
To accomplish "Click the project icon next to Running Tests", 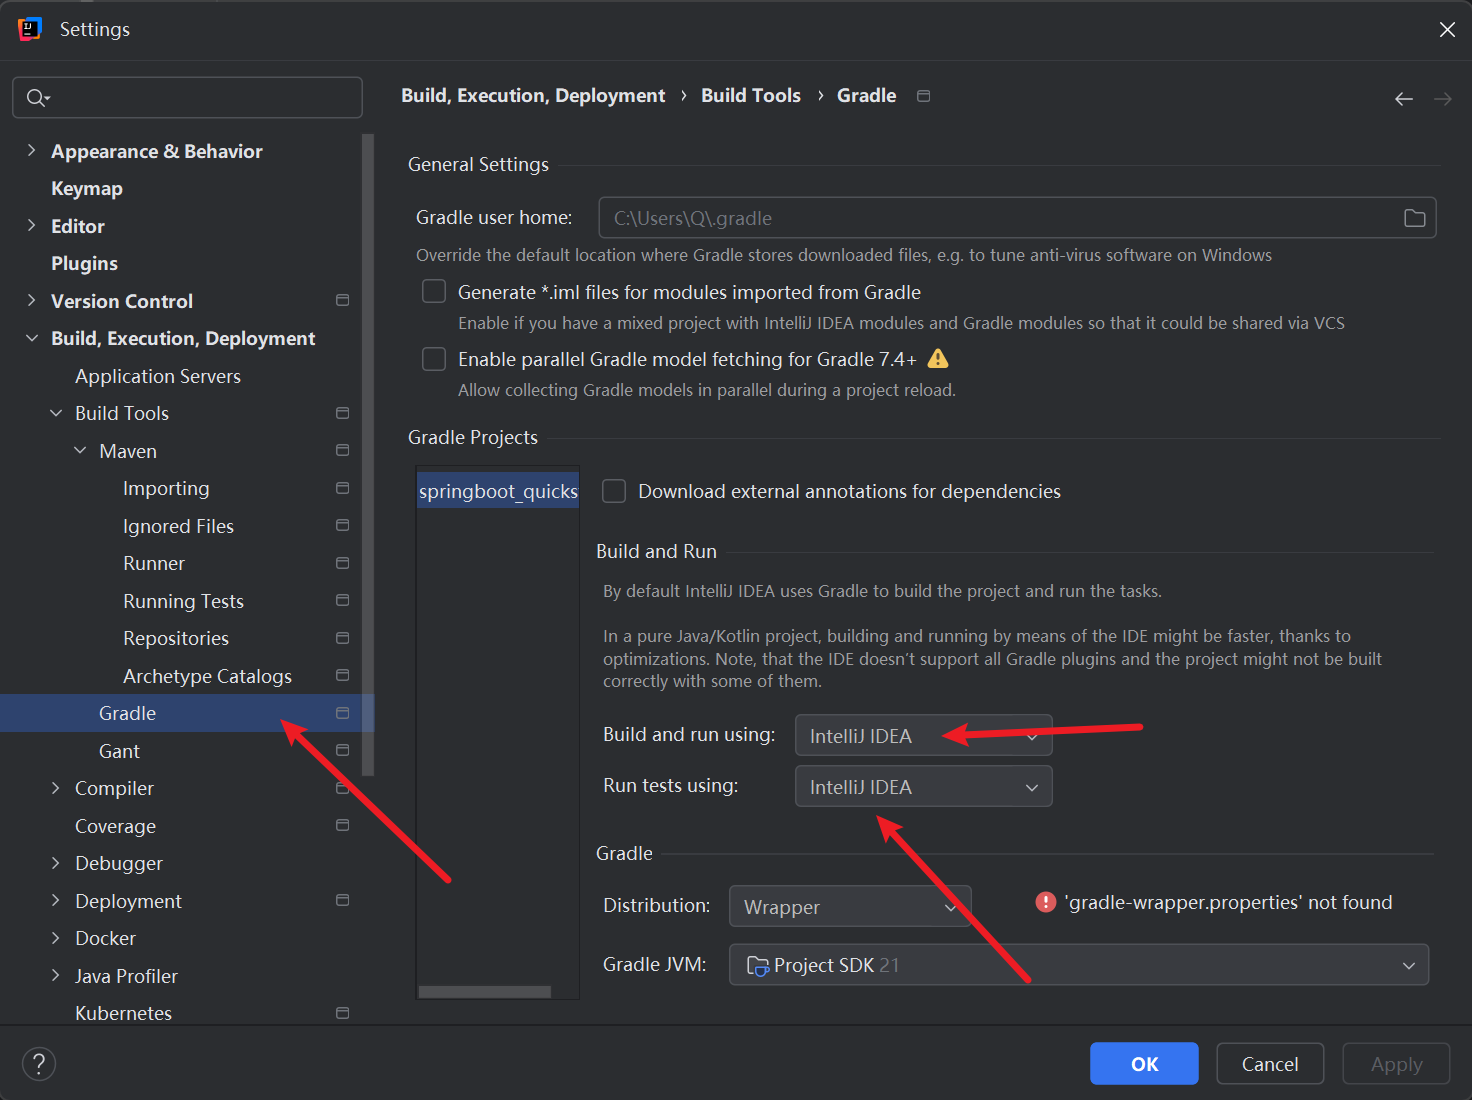I will (x=343, y=600).
